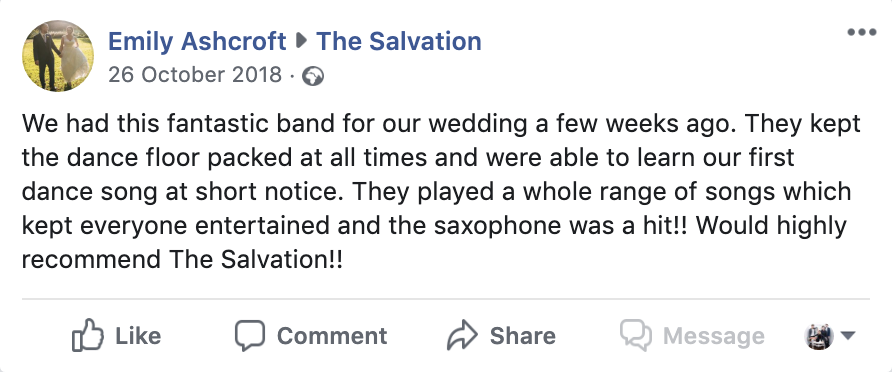892x372 pixels.
Task: Click the small page avatar selector
Action: pos(819,336)
